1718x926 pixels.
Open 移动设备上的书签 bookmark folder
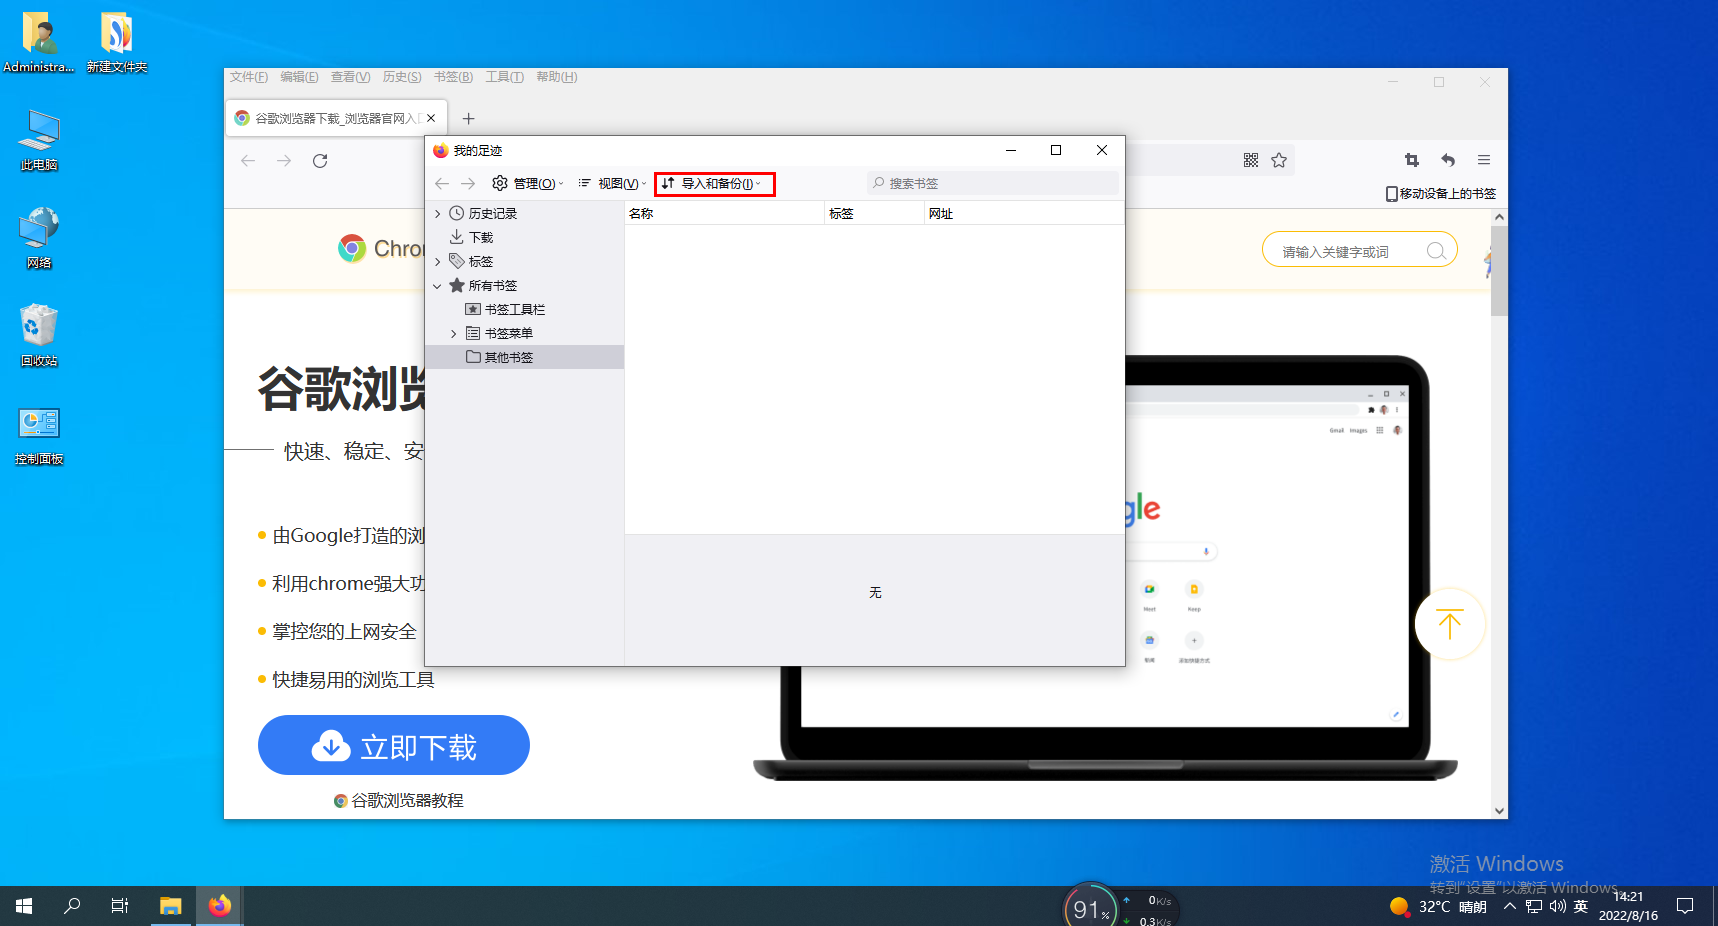(1441, 194)
